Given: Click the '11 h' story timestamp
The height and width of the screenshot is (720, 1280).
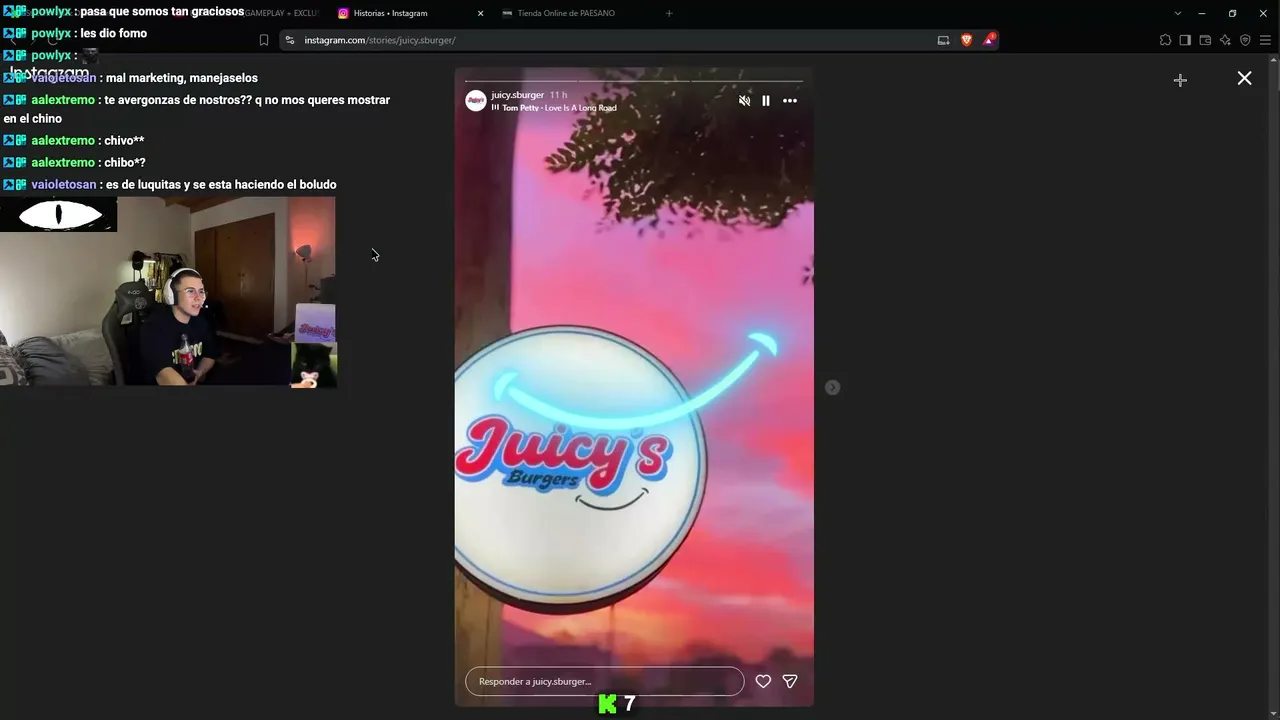Looking at the screenshot, I should coord(558,95).
